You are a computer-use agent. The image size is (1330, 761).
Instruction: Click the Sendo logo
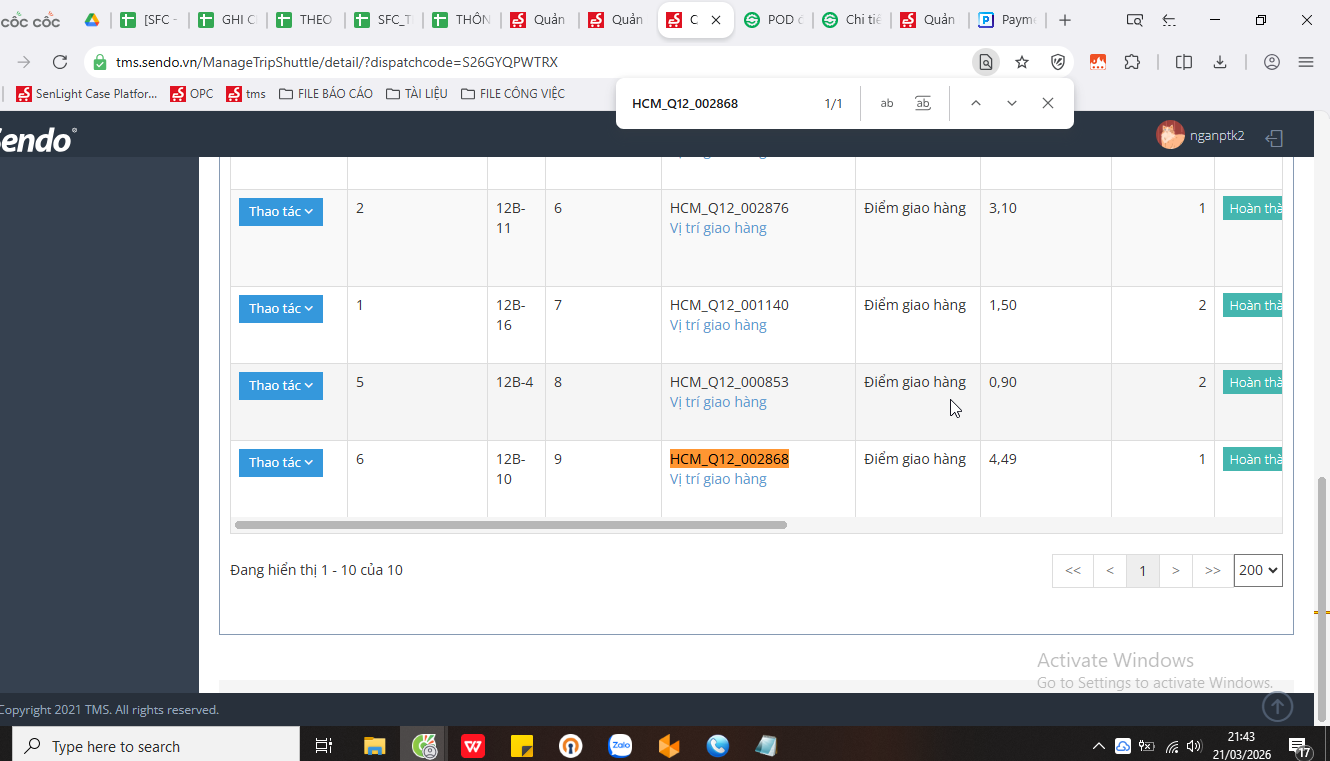tap(37, 140)
